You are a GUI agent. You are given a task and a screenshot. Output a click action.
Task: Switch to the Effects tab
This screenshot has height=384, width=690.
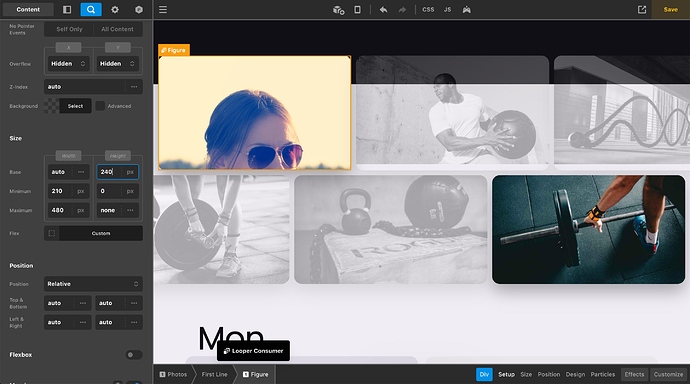[634, 374]
